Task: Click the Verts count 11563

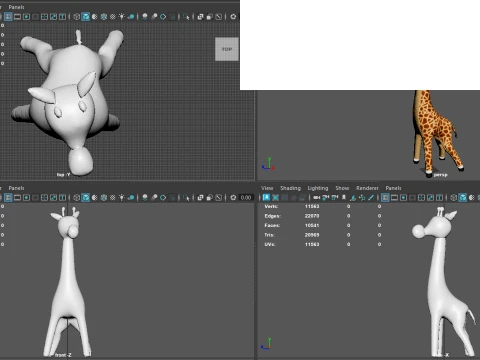Action: [312, 206]
